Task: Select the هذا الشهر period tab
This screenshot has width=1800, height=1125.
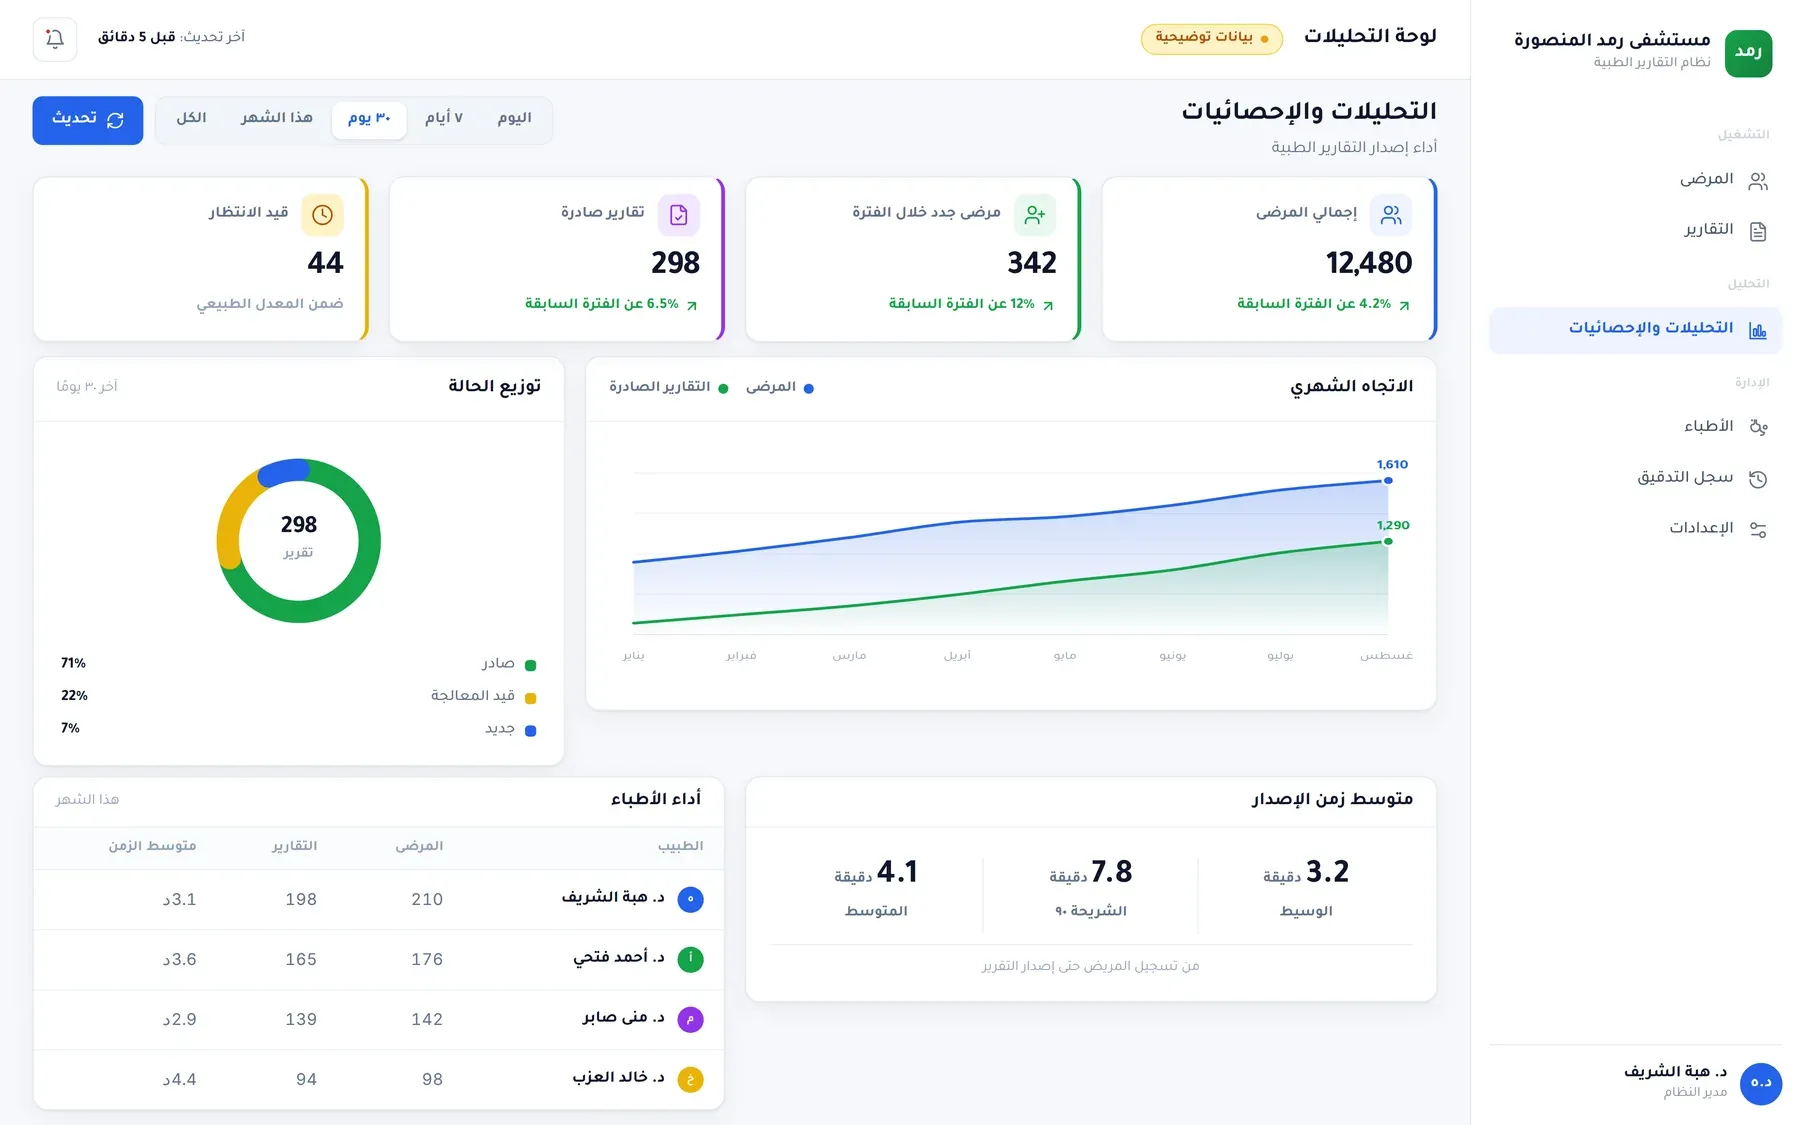Action: tap(277, 119)
